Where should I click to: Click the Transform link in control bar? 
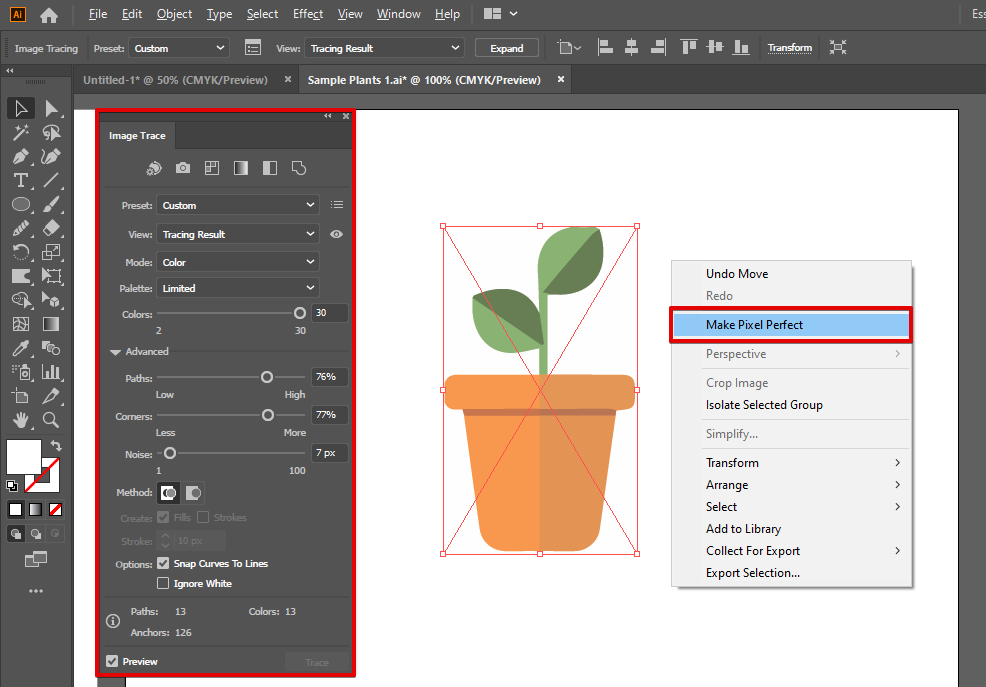pyautogui.click(x=790, y=48)
